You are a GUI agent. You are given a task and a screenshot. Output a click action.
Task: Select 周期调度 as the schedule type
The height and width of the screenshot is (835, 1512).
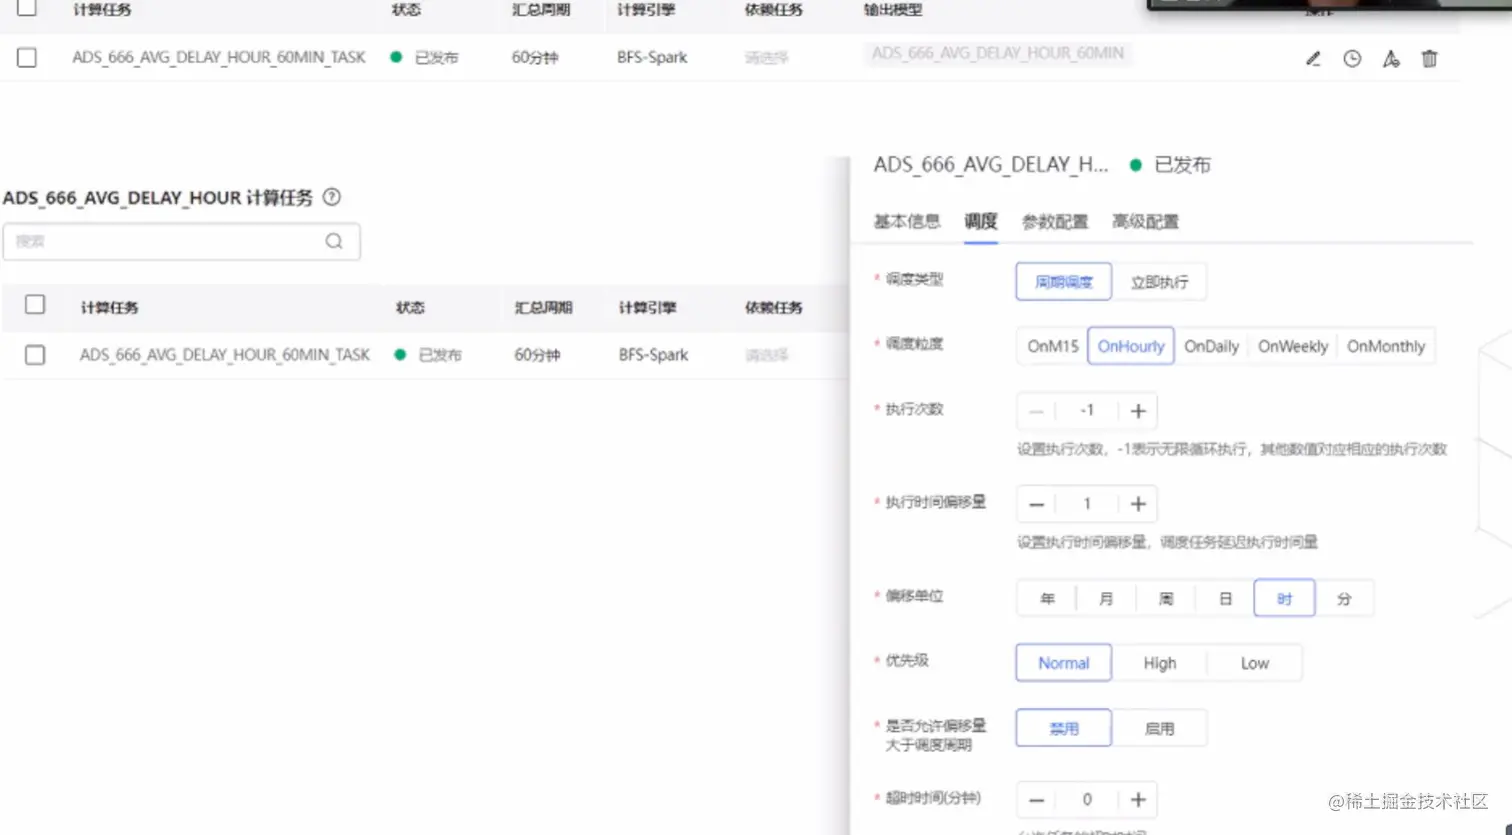coord(1063,282)
